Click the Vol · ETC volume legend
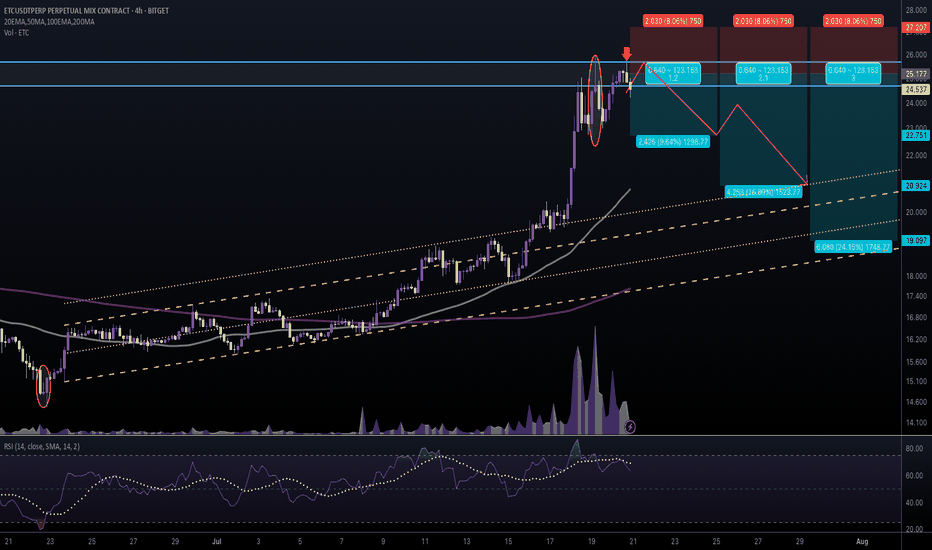 (x=17, y=33)
